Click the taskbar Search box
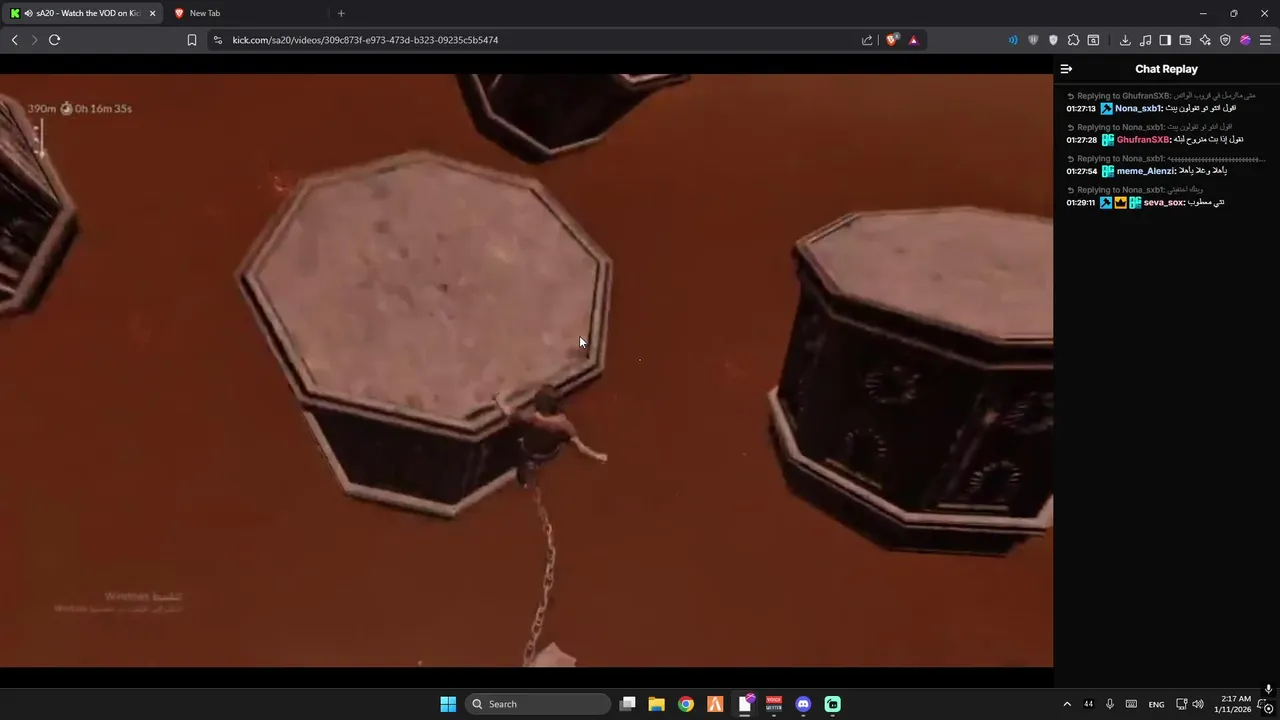 coord(538,704)
